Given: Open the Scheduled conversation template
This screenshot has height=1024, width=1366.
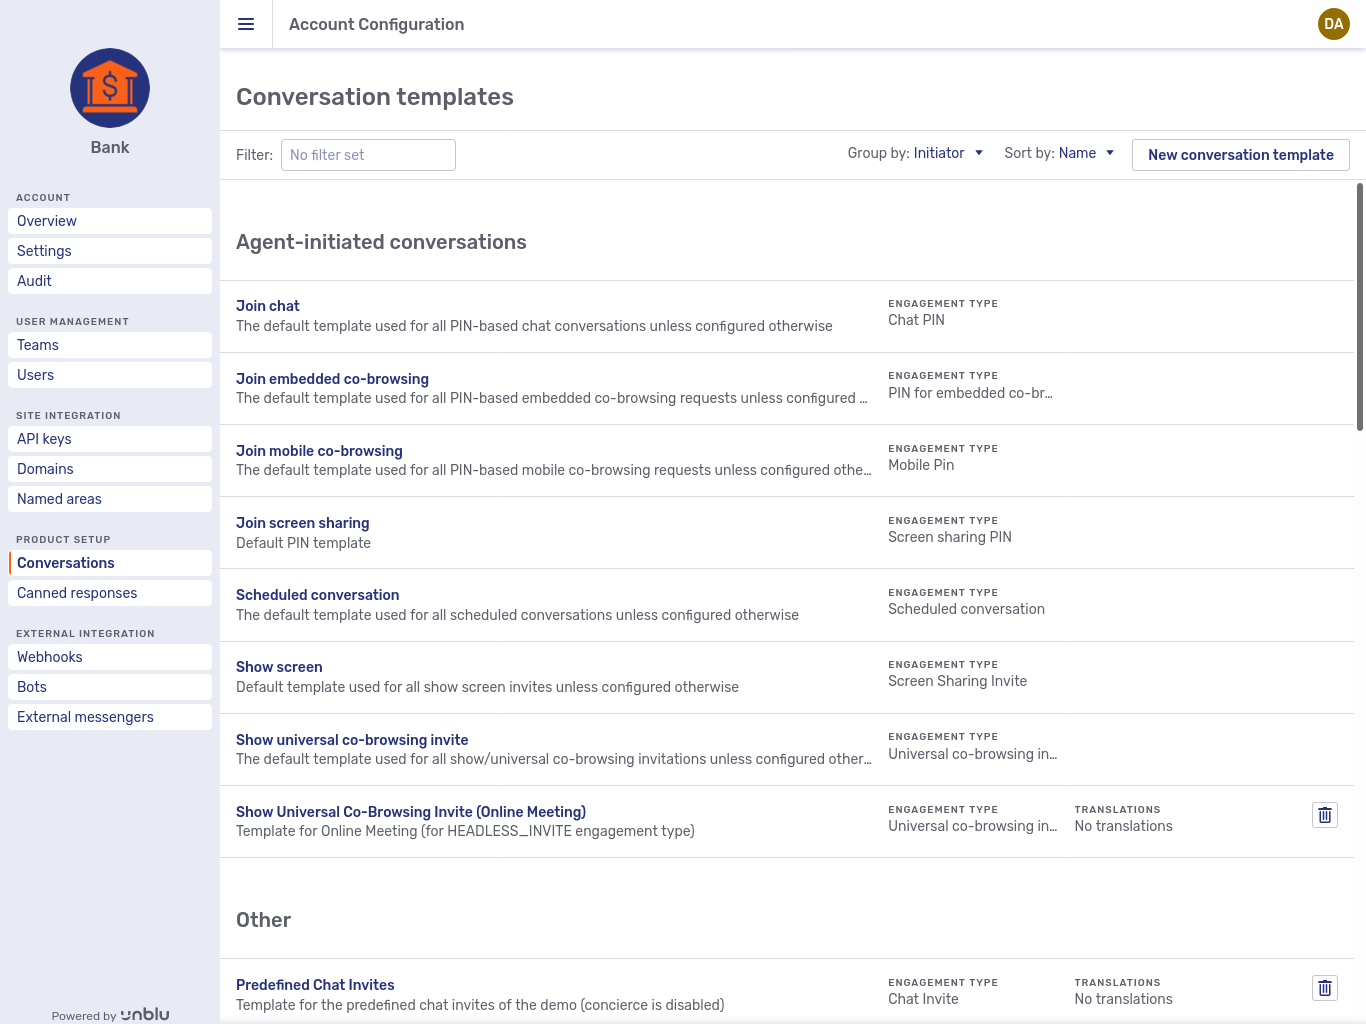Looking at the screenshot, I should [317, 595].
